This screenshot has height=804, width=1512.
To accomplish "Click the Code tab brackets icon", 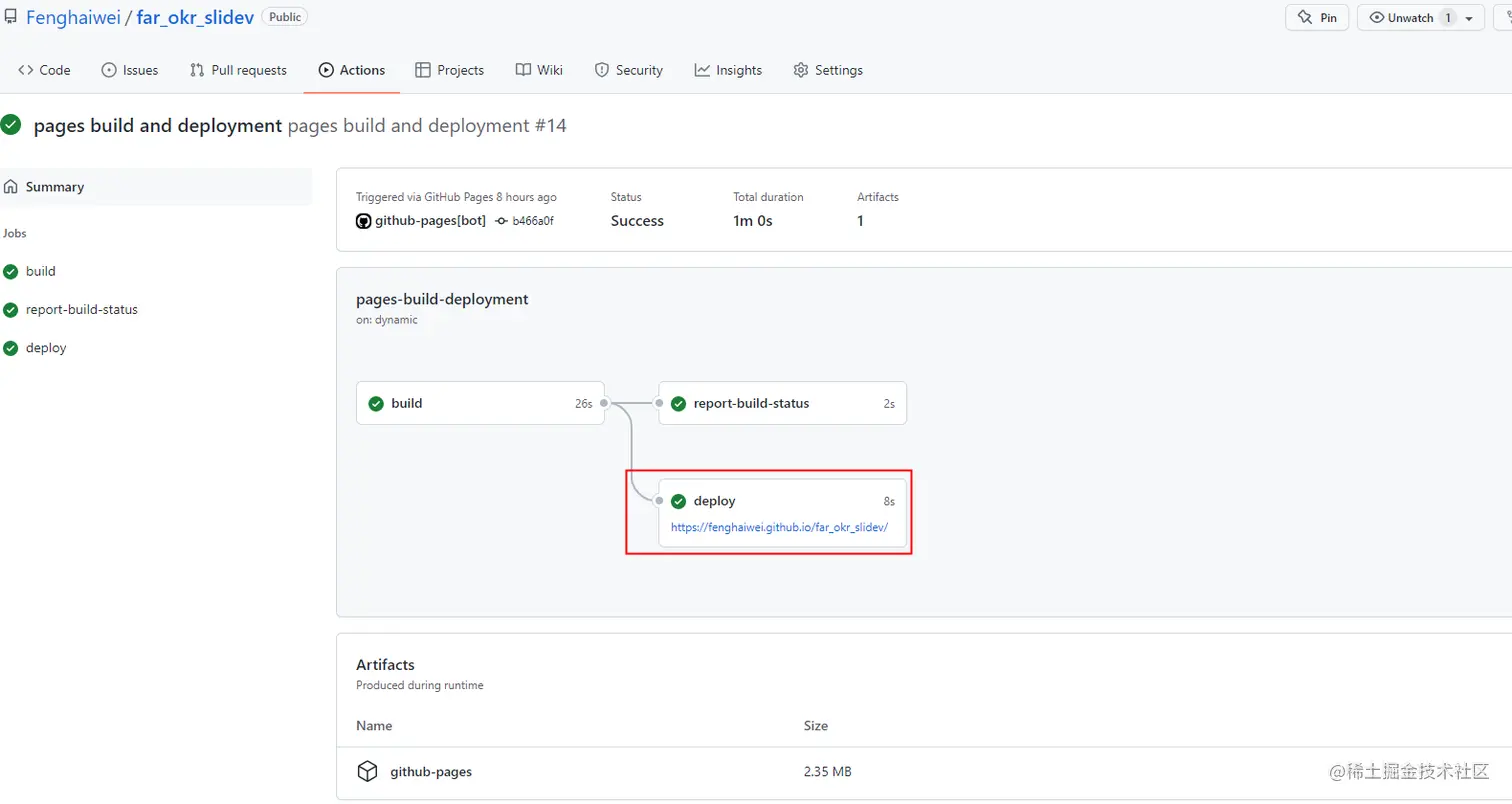I will tap(26, 70).
